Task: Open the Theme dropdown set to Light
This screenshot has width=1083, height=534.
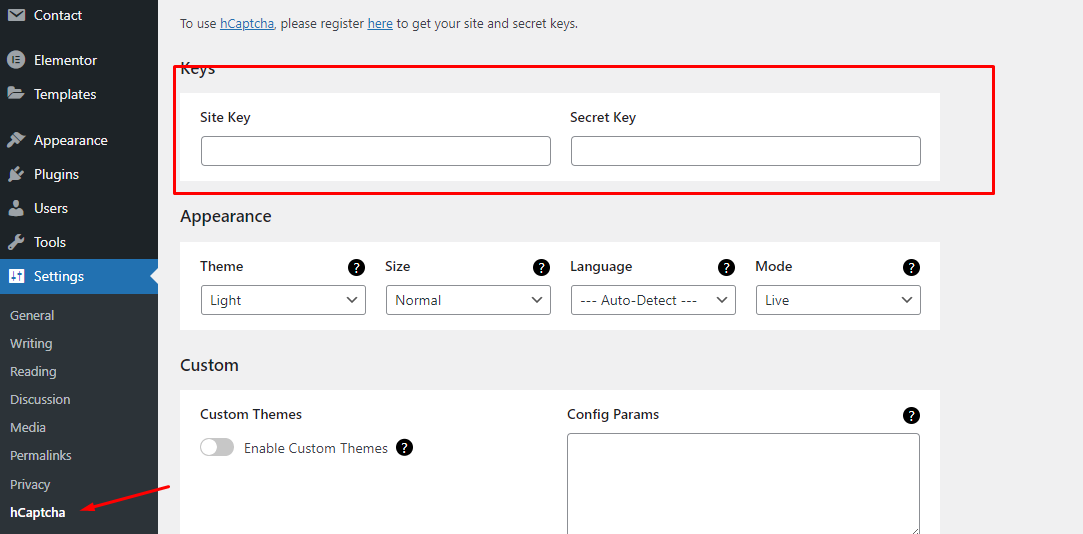Action: [283, 300]
